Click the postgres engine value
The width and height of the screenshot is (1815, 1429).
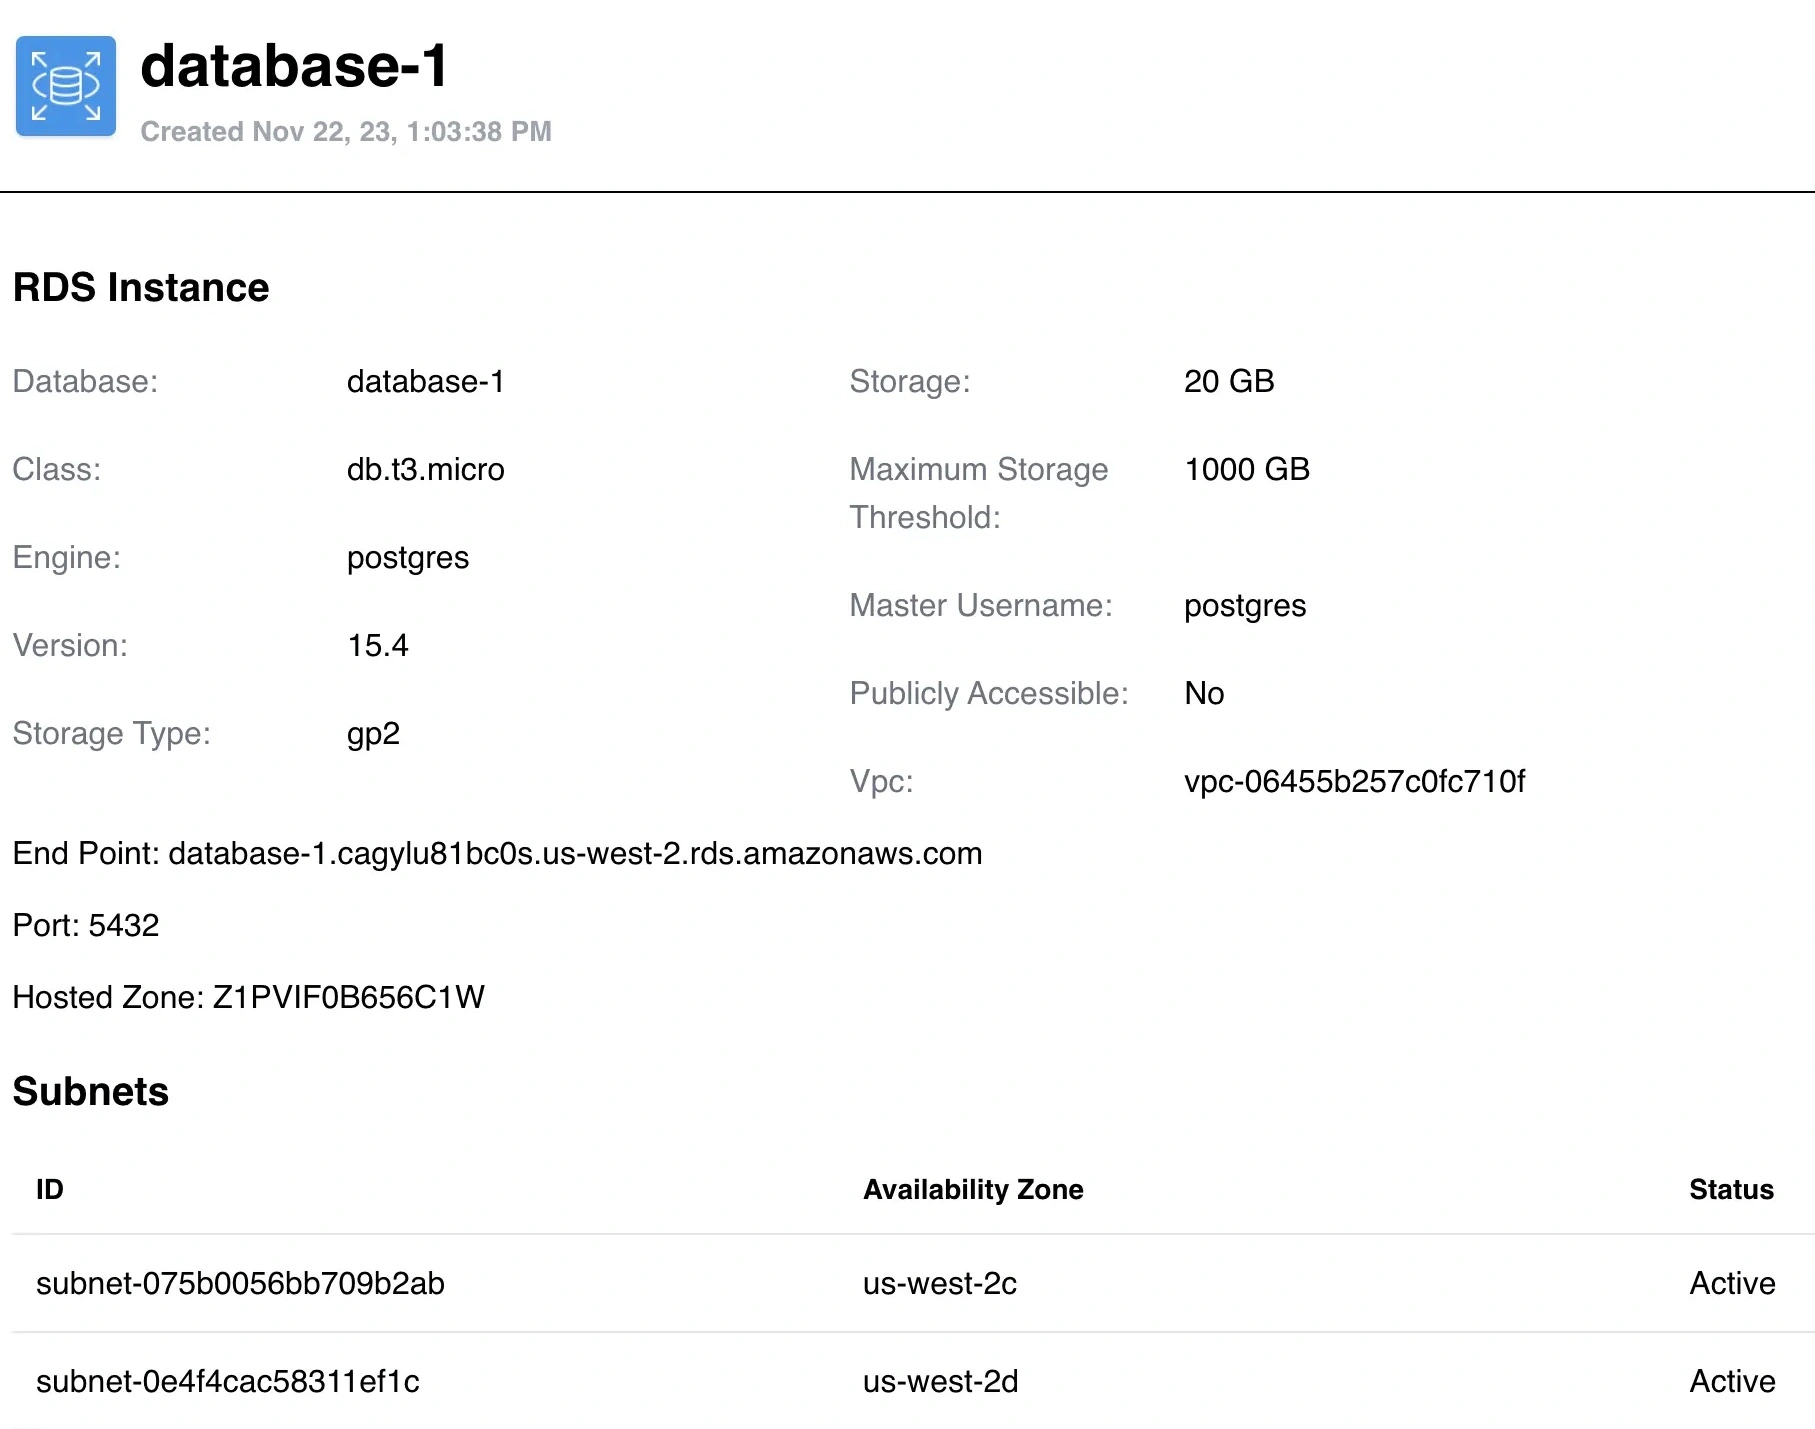[x=407, y=557]
